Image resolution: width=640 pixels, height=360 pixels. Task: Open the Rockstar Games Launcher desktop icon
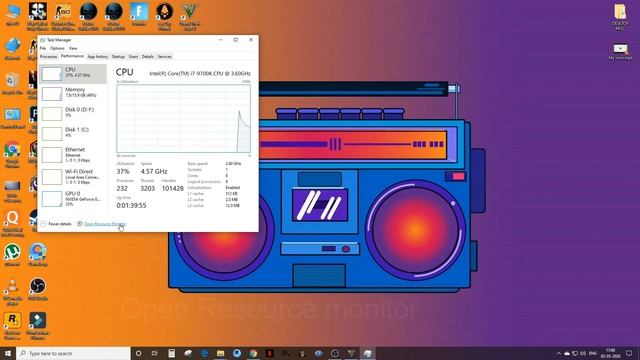[13, 326]
